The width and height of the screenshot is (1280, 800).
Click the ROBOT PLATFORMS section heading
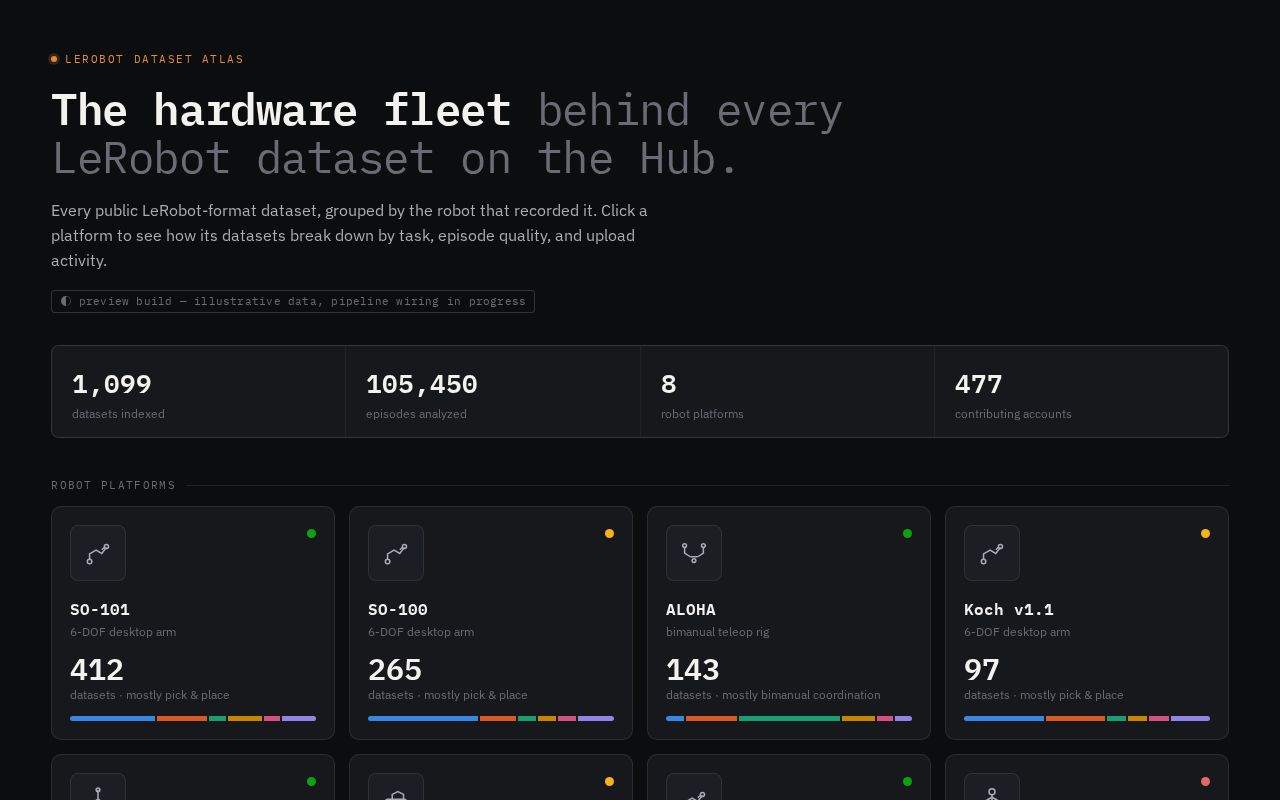[114, 485]
